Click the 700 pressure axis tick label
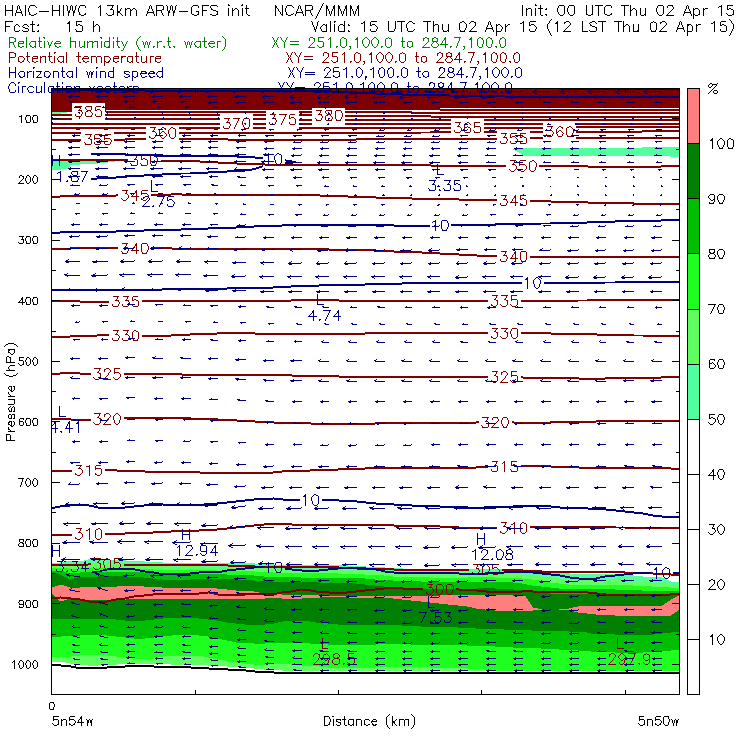This screenshot has width=740, height=740. [28, 482]
